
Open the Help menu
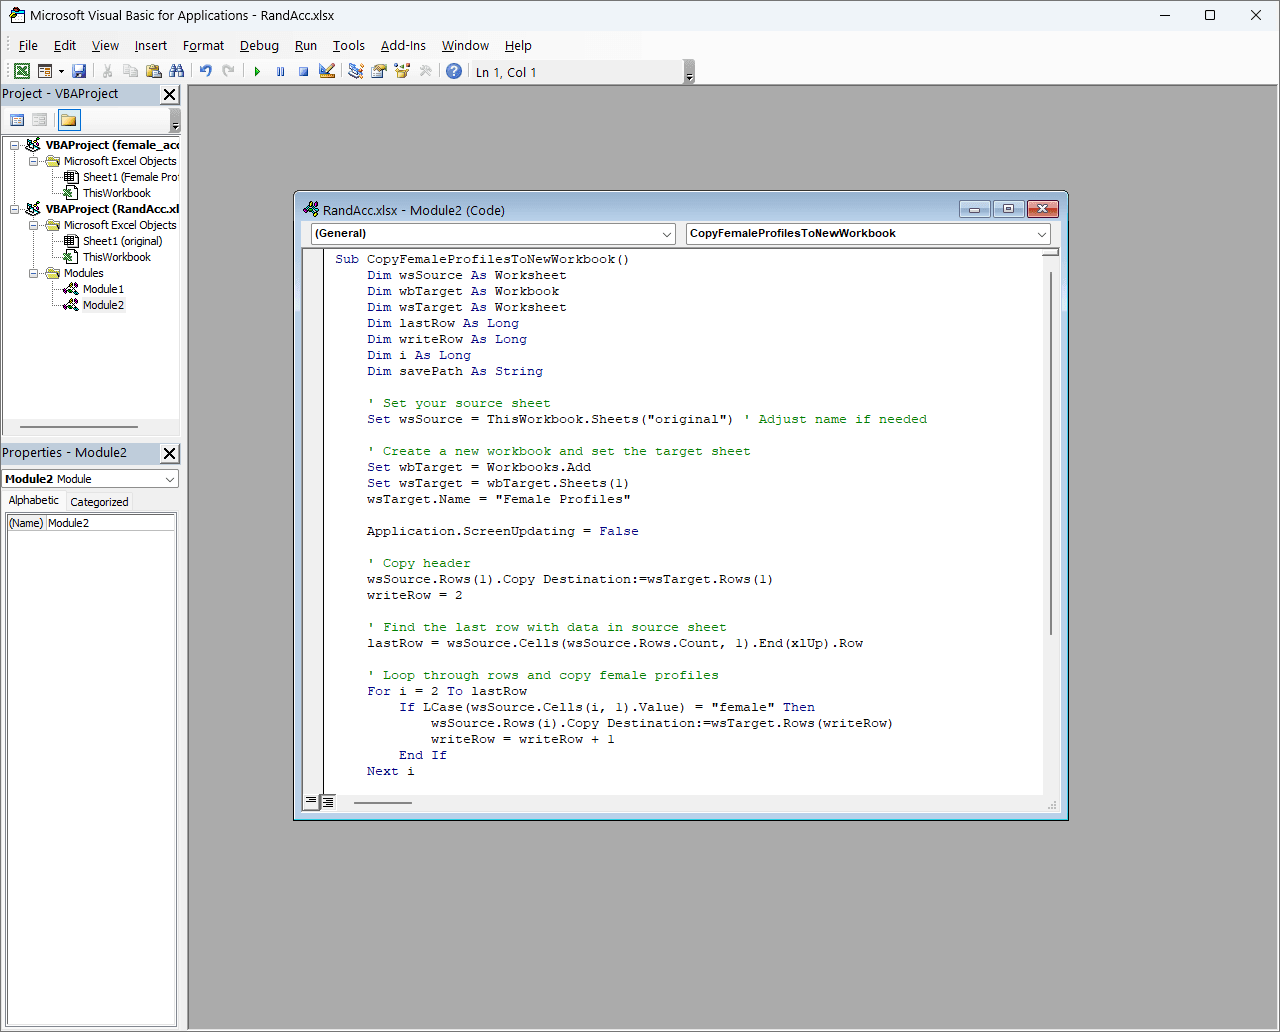[518, 45]
